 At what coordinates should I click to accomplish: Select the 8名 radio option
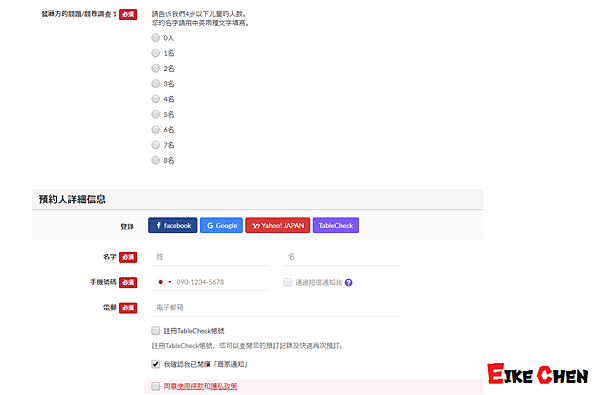(x=155, y=160)
